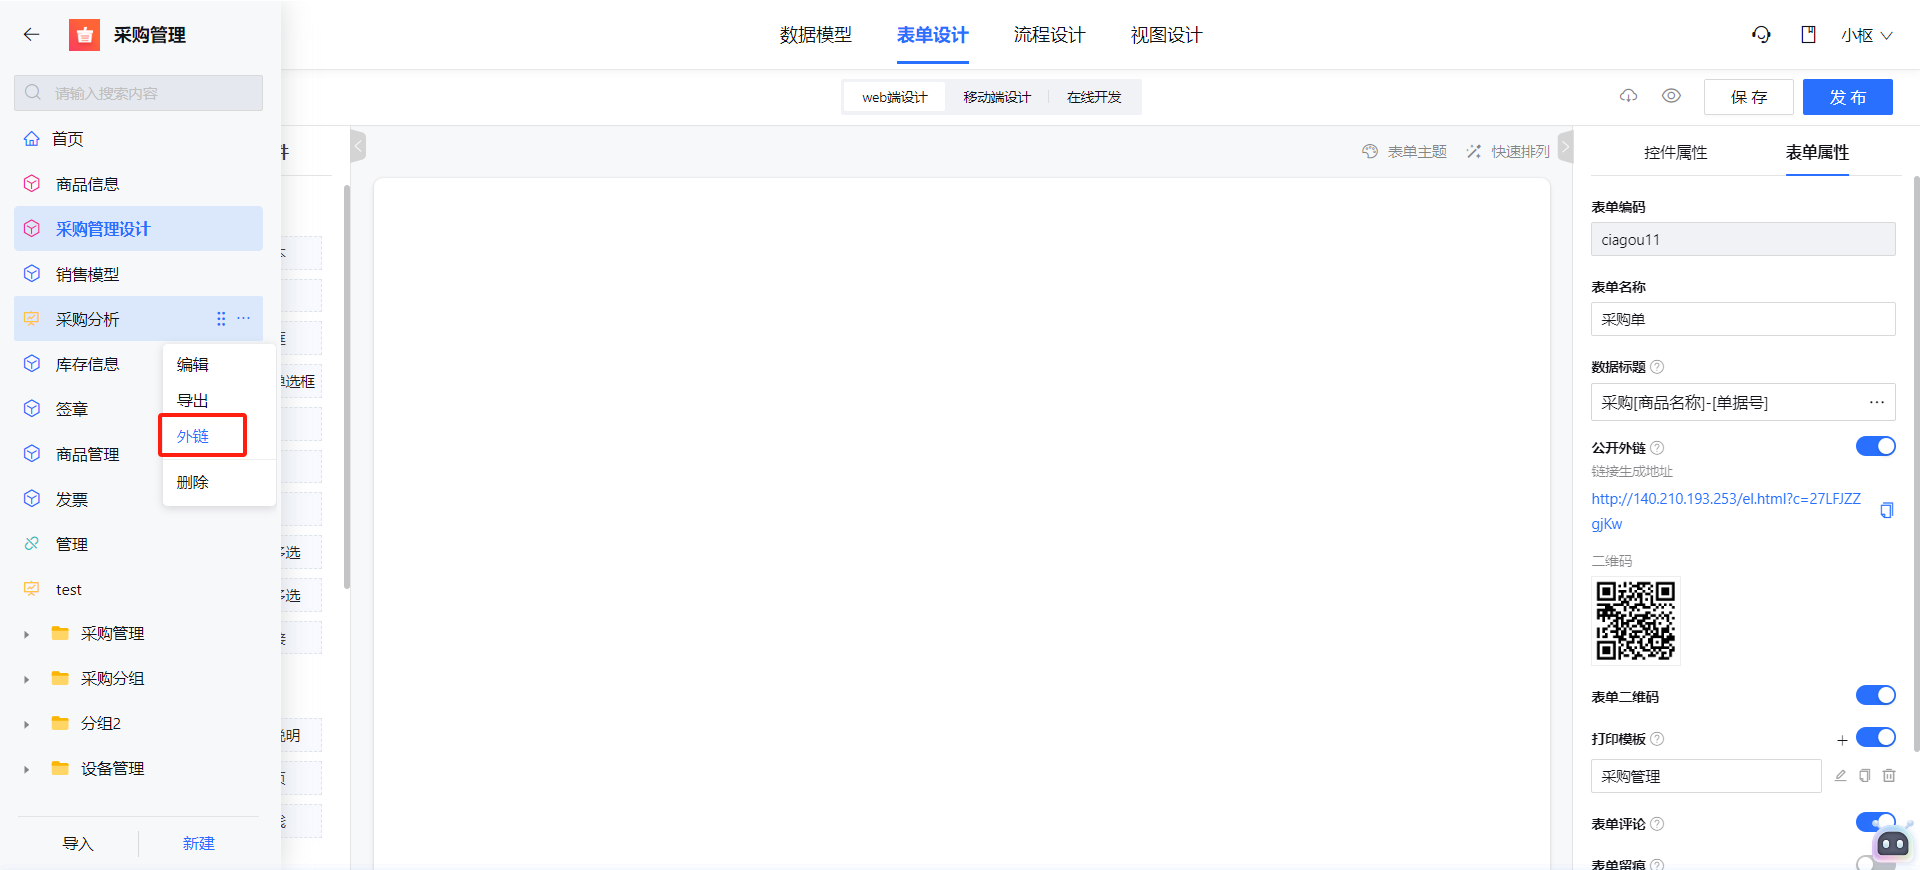Click the drag handle icon on 采购分析
Image resolution: width=1920 pixels, height=870 pixels.
pyautogui.click(x=221, y=319)
